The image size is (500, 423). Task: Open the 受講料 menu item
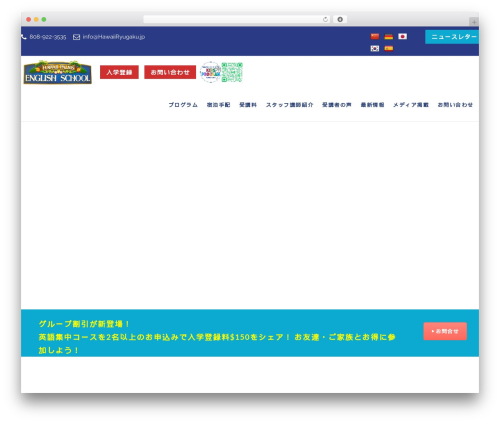pos(248,105)
